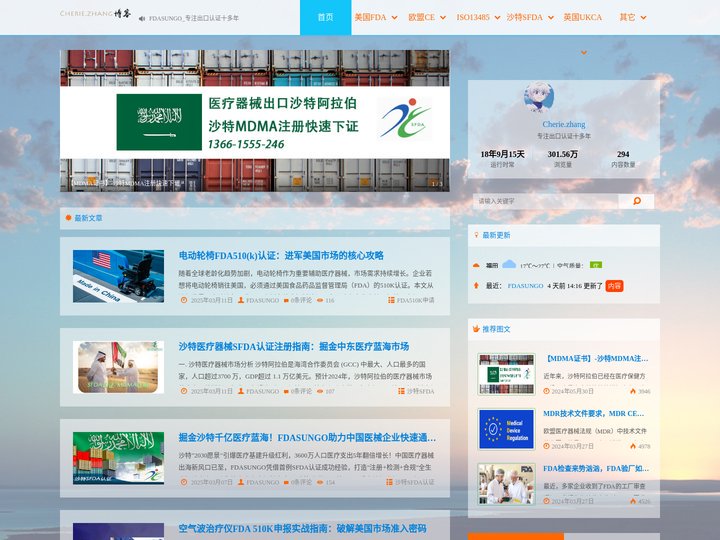Viewport: 720px width, 540px height.
Task: Click the clock icon of the wheelchair article
Action: 184,300
